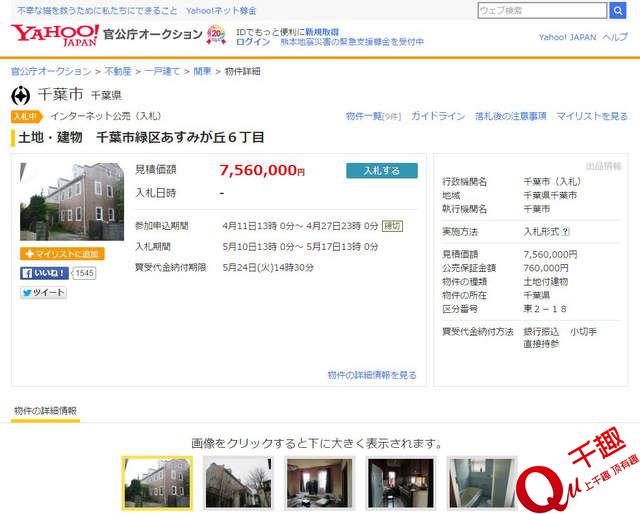Open the 落札後の注意事項 link

click(511, 116)
